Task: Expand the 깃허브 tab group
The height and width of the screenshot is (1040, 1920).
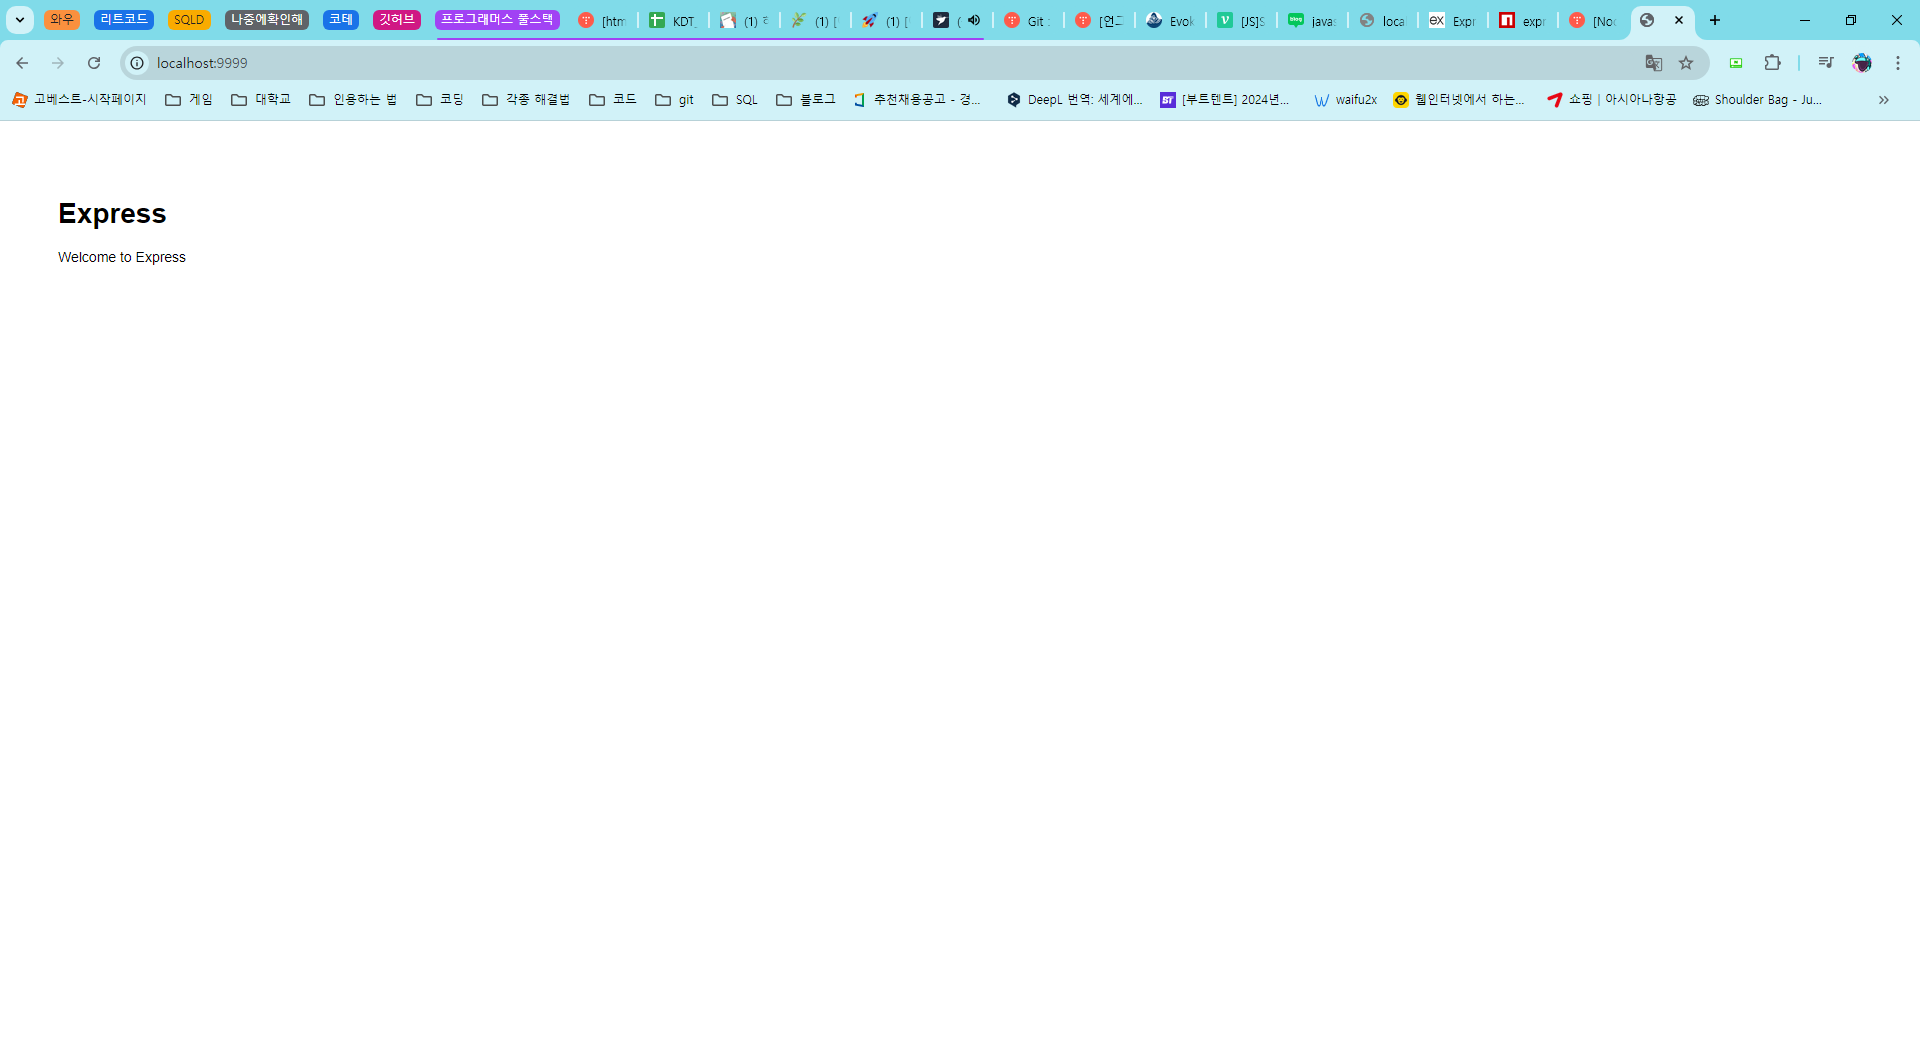Action: [x=396, y=20]
